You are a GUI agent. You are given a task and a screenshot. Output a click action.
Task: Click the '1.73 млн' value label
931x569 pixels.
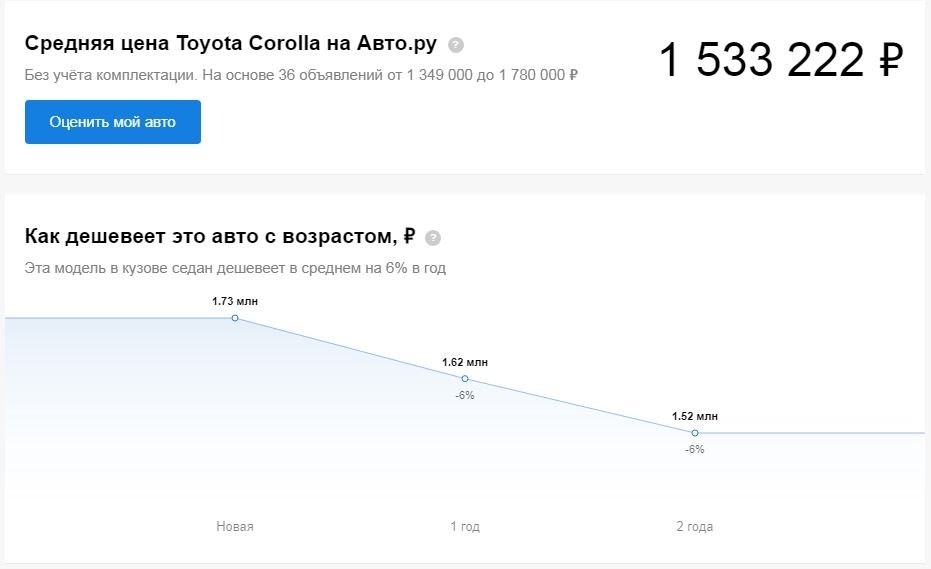click(235, 302)
